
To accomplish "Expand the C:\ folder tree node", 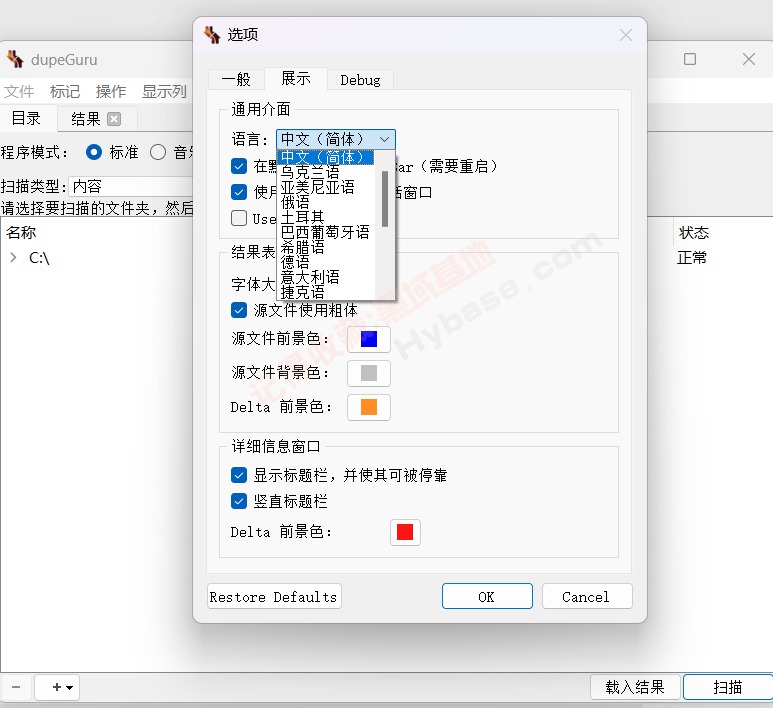I will coord(13,257).
